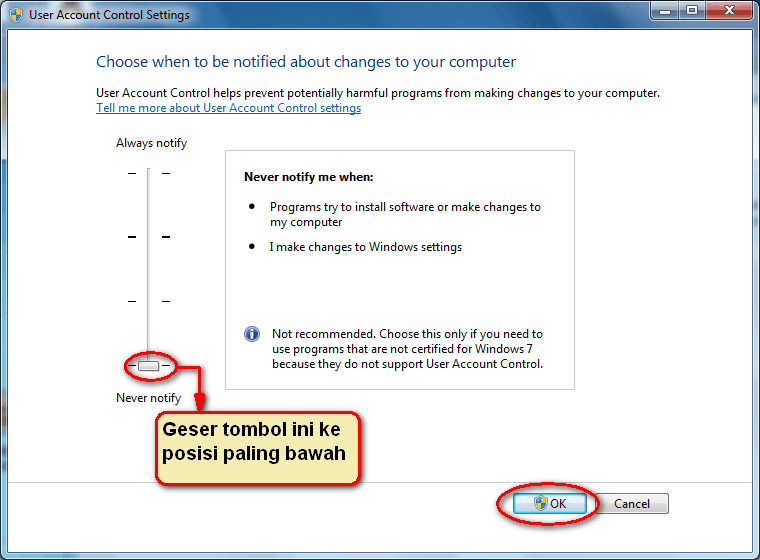
Task: Click the shield icon in the title bar
Action: click(16, 15)
